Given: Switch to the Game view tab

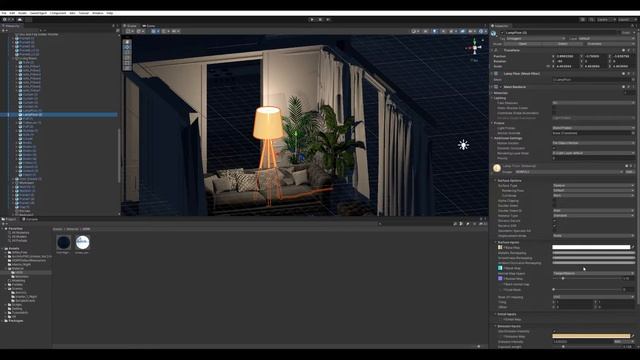Looking at the screenshot, I should click(x=149, y=26).
